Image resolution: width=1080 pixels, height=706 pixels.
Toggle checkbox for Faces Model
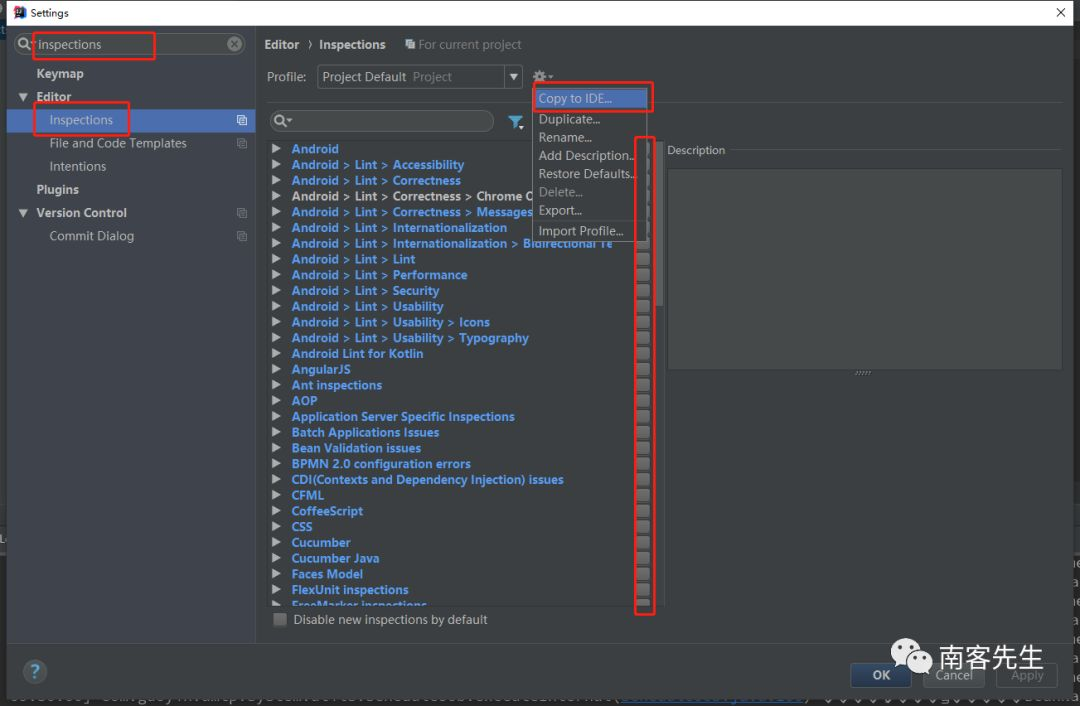click(x=643, y=574)
